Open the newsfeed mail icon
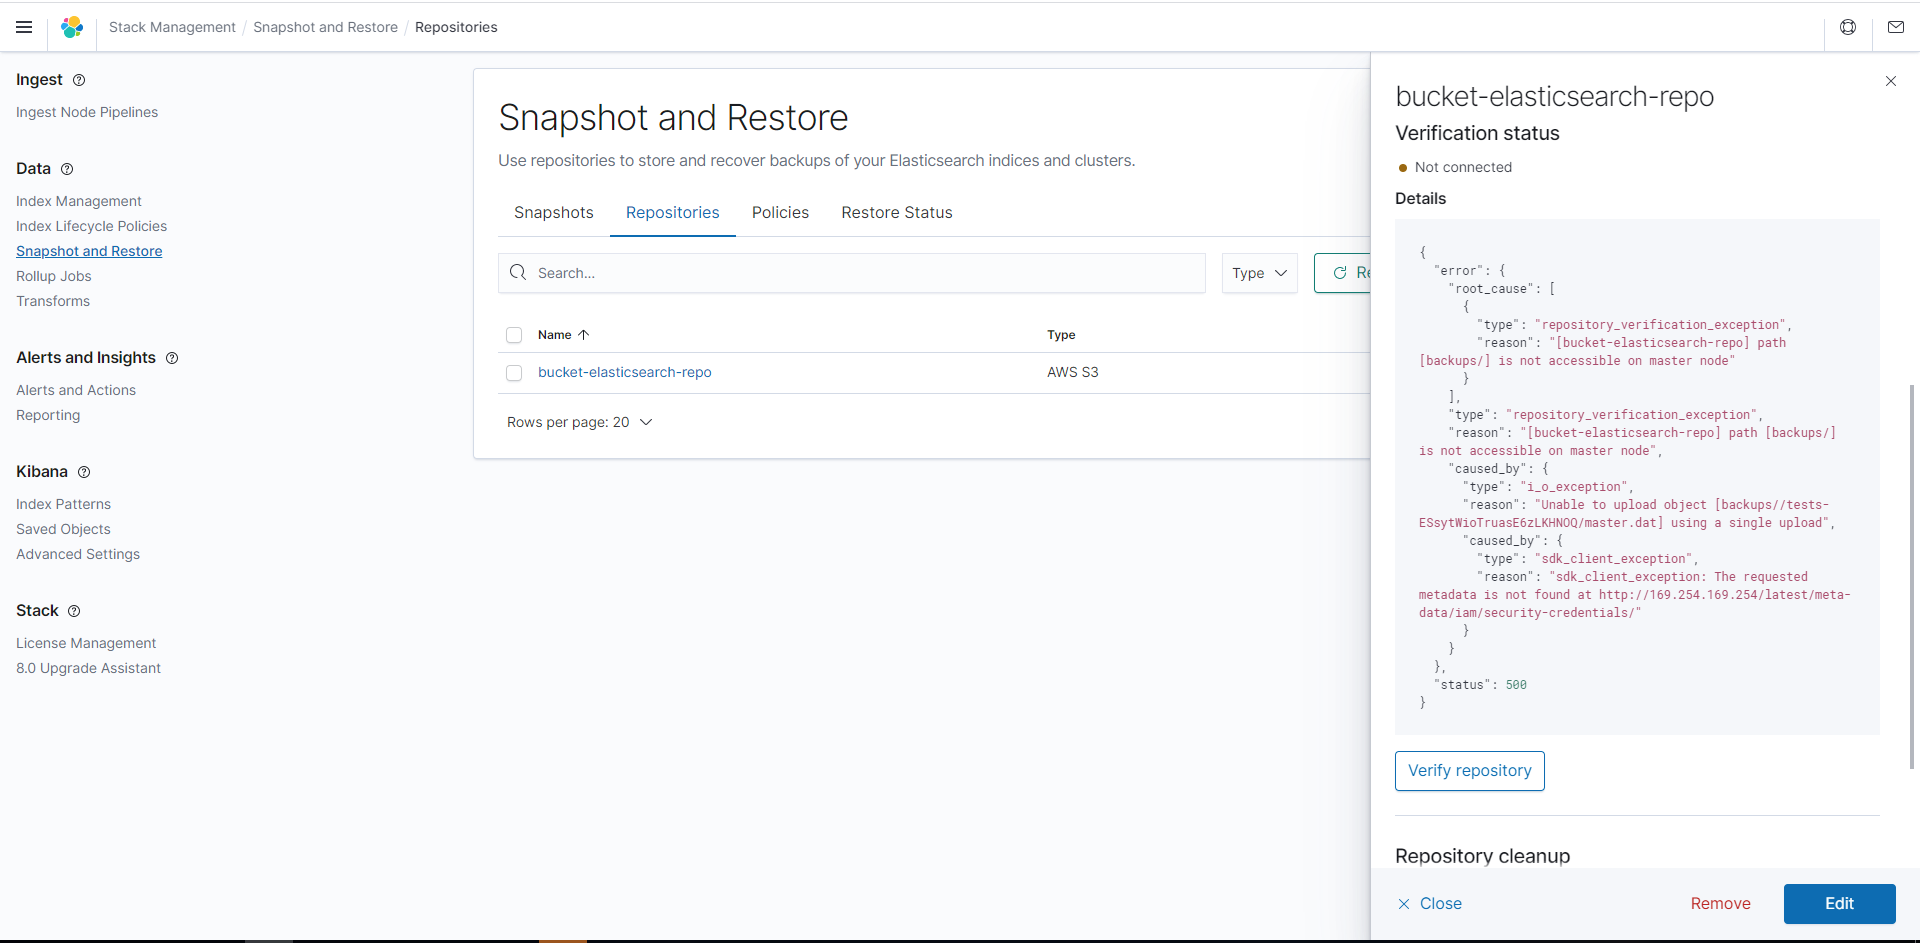The height and width of the screenshot is (943, 1920). click(1896, 27)
